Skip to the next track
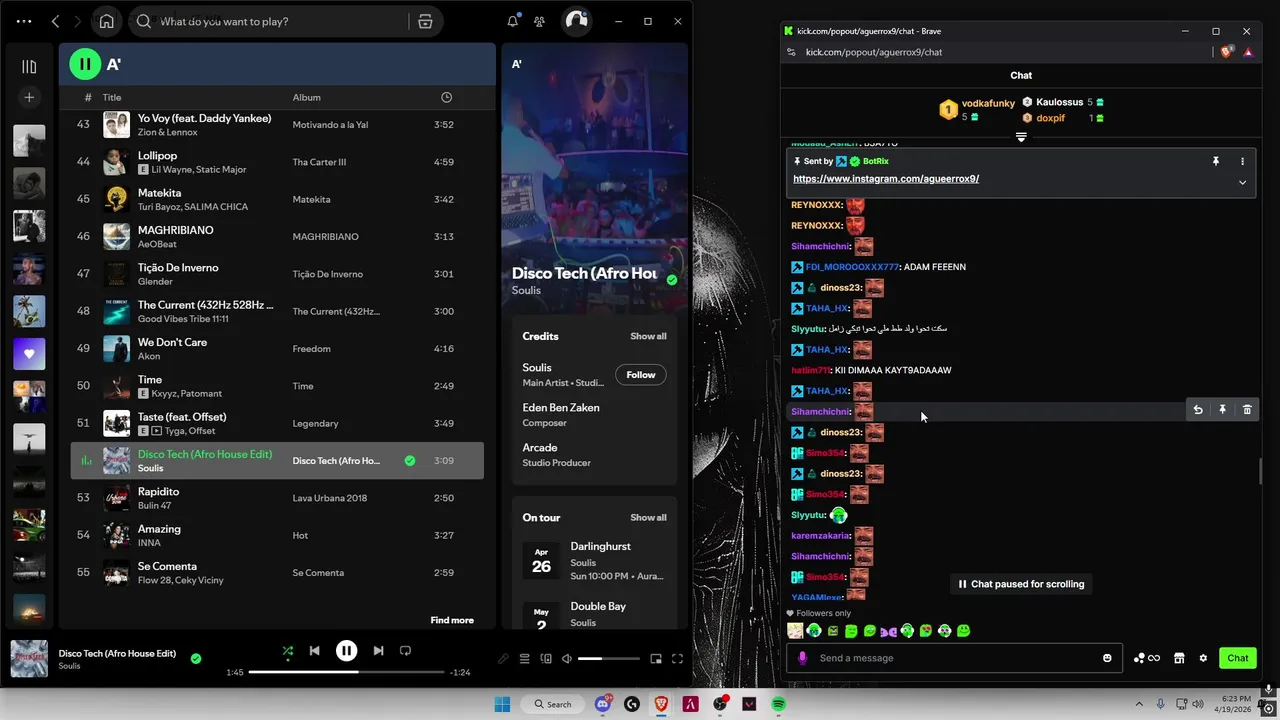Screen dimensions: 1280x720 click(x=378, y=651)
